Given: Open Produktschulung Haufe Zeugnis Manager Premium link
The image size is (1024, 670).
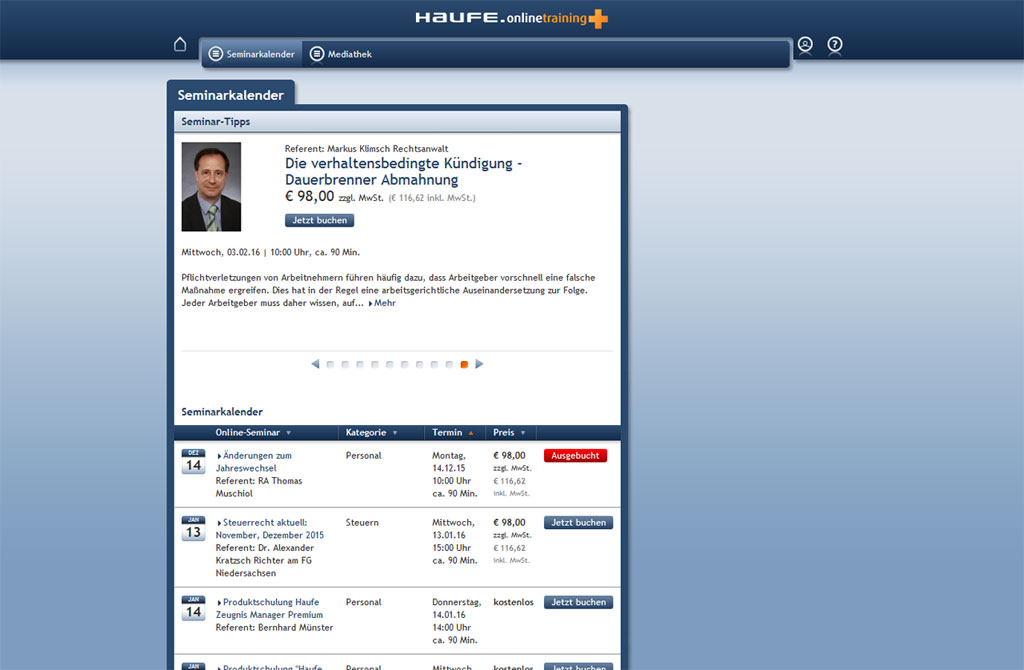Looking at the screenshot, I should click(269, 608).
